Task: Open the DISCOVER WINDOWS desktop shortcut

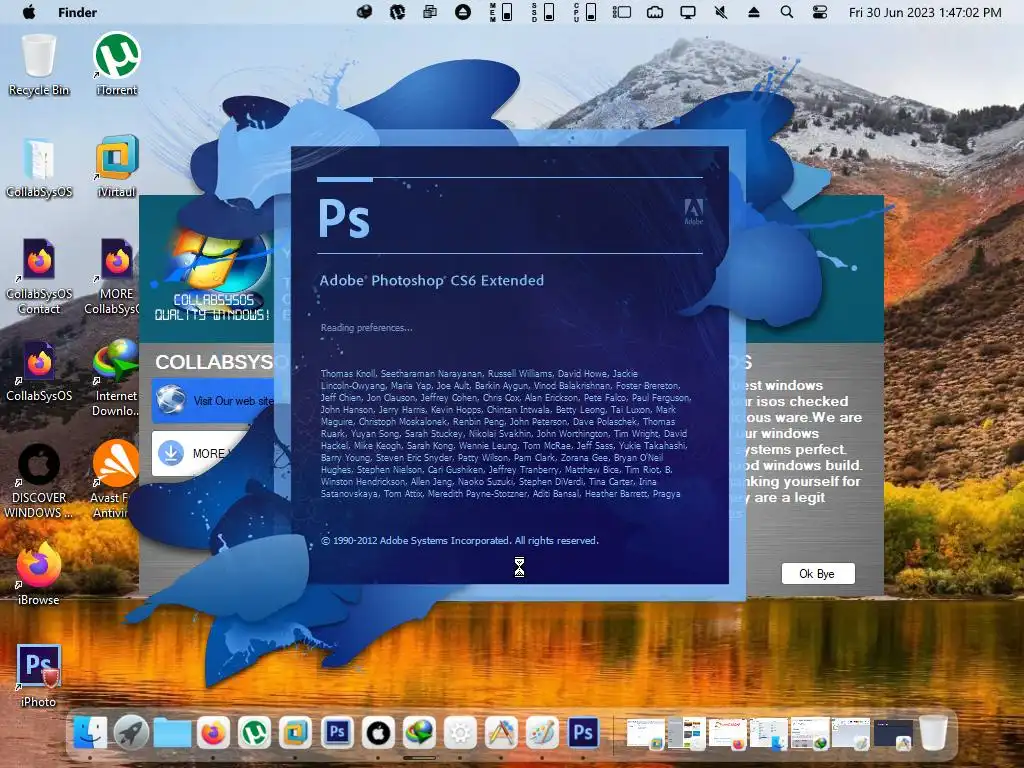Action: 39,481
